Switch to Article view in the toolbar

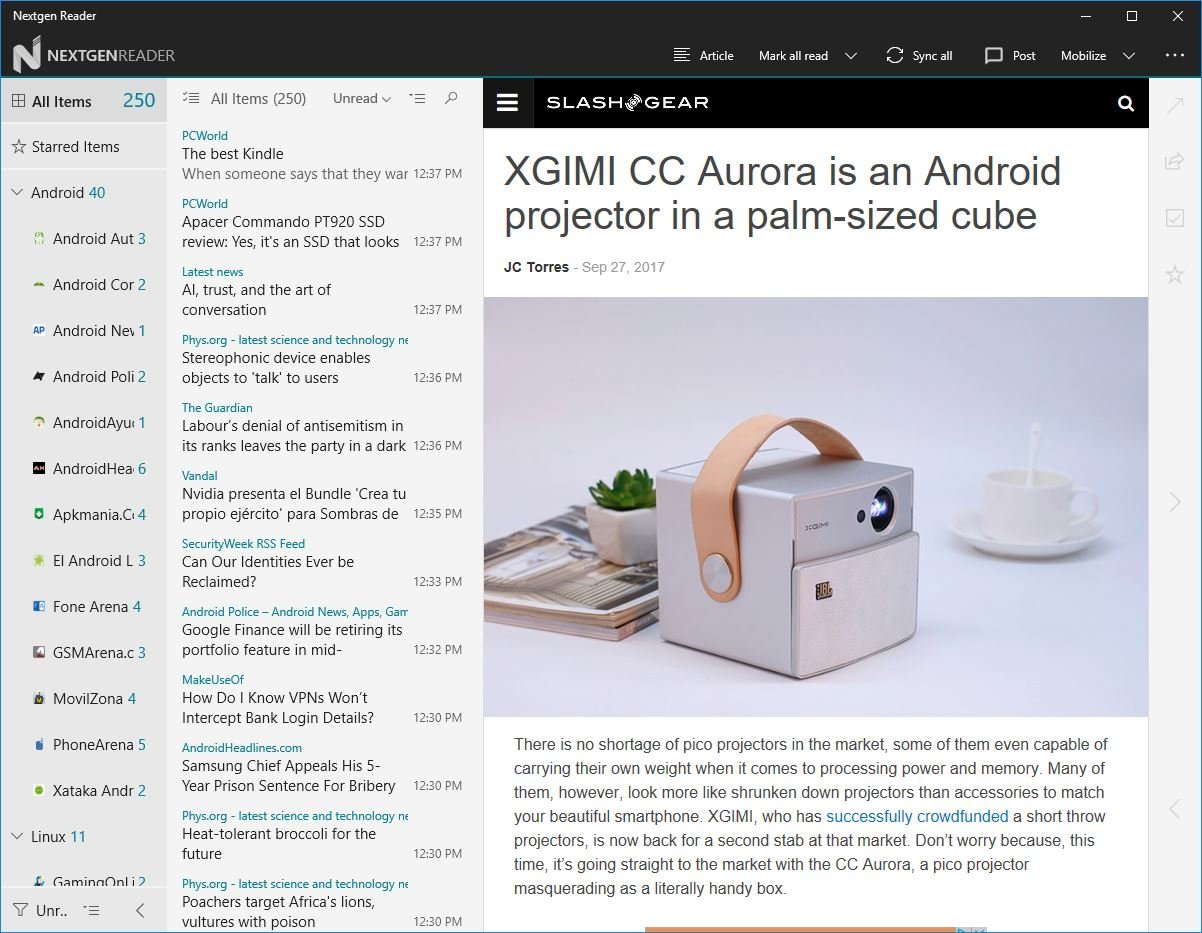point(704,56)
